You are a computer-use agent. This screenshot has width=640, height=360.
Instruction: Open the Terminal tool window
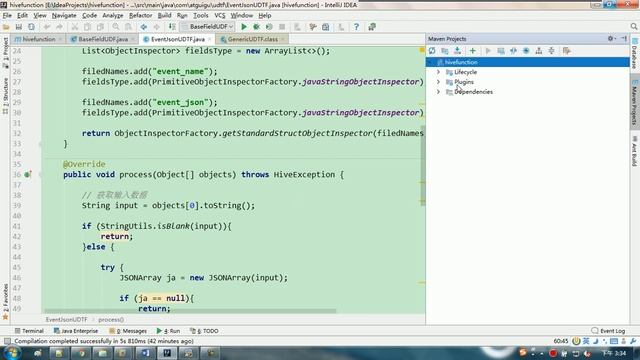(x=29, y=331)
